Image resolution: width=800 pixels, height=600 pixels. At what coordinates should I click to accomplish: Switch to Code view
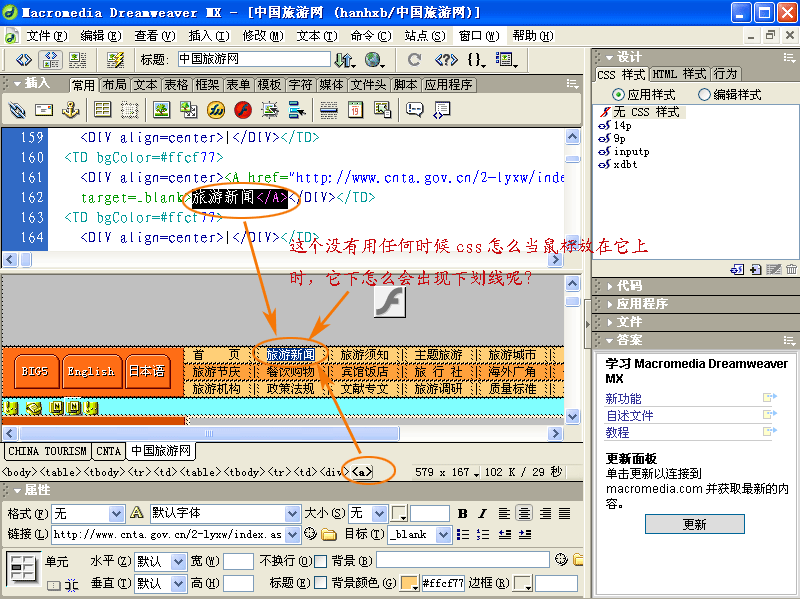(24, 60)
